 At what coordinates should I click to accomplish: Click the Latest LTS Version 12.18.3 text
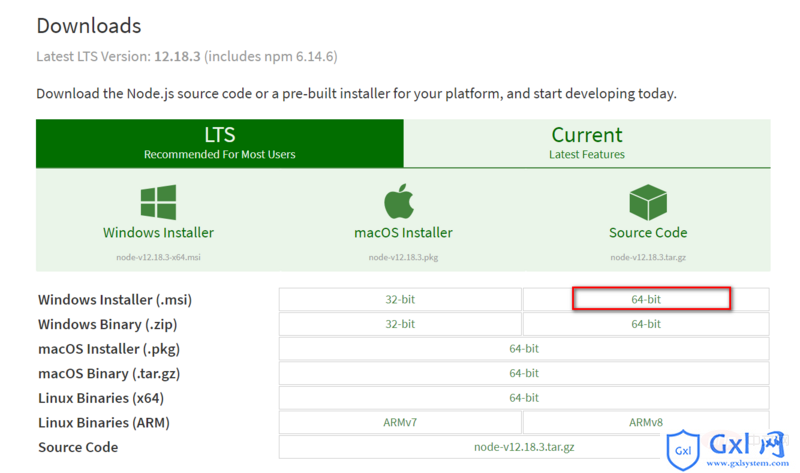pos(187,56)
